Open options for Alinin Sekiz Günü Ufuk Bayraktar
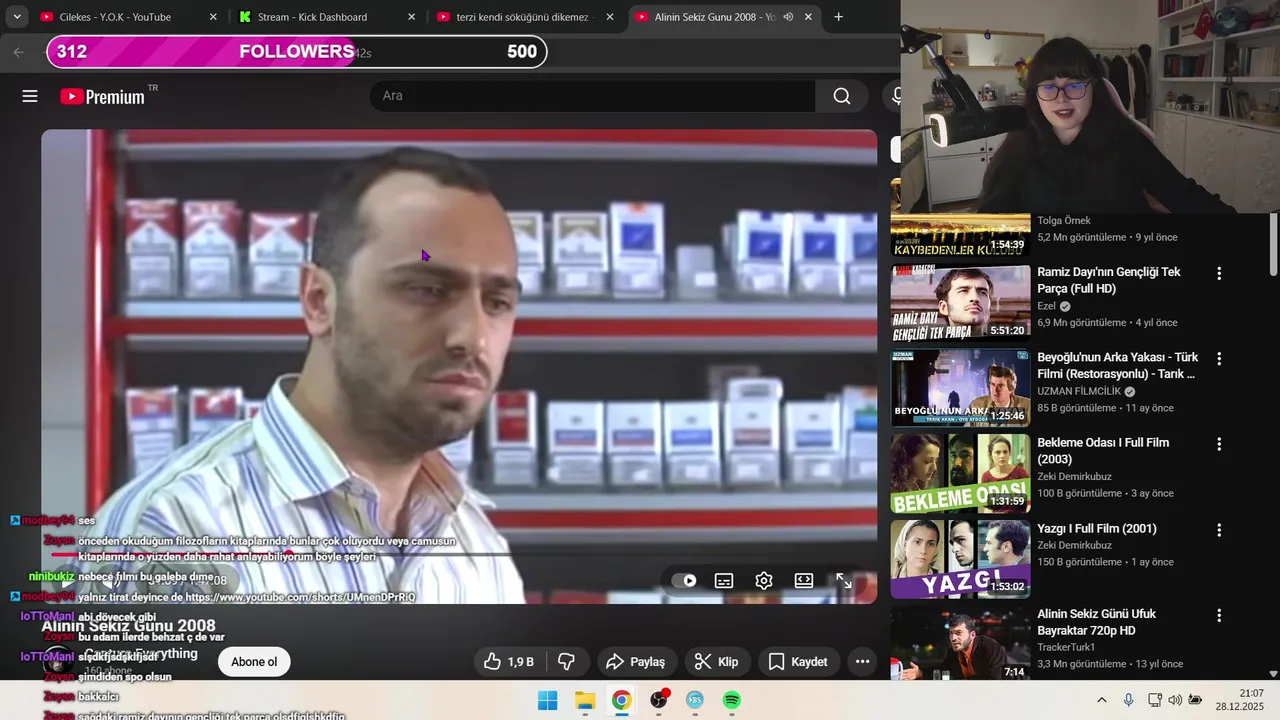Screen dimensions: 1280x720 pyautogui.click(x=1218, y=615)
